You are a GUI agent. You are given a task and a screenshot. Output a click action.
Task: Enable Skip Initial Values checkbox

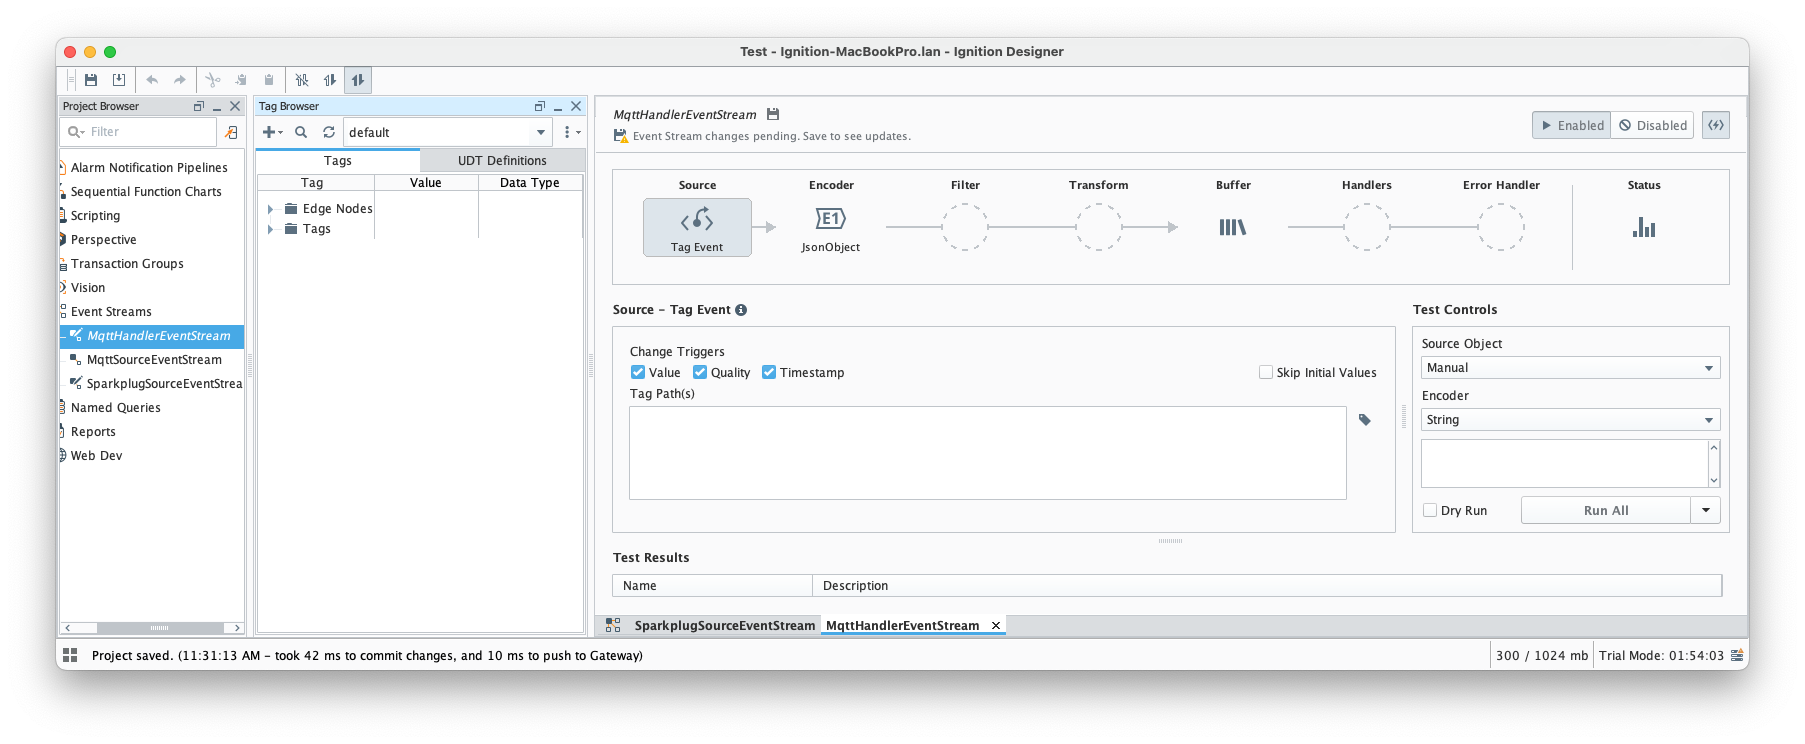point(1266,372)
